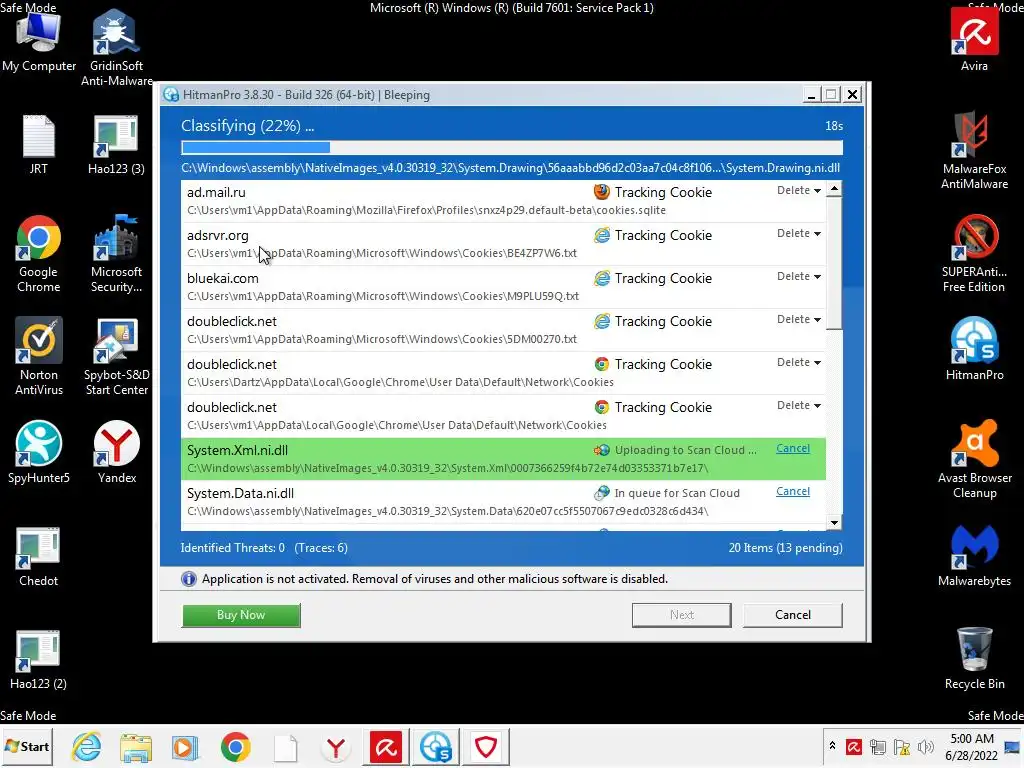Viewport: 1024px width, 768px height.
Task: Select the bluekai.com tracking cookie row
Action: pos(504,287)
